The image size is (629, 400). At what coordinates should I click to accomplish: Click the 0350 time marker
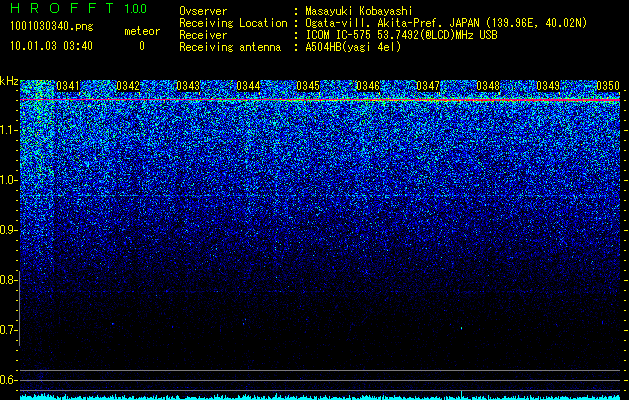click(608, 86)
